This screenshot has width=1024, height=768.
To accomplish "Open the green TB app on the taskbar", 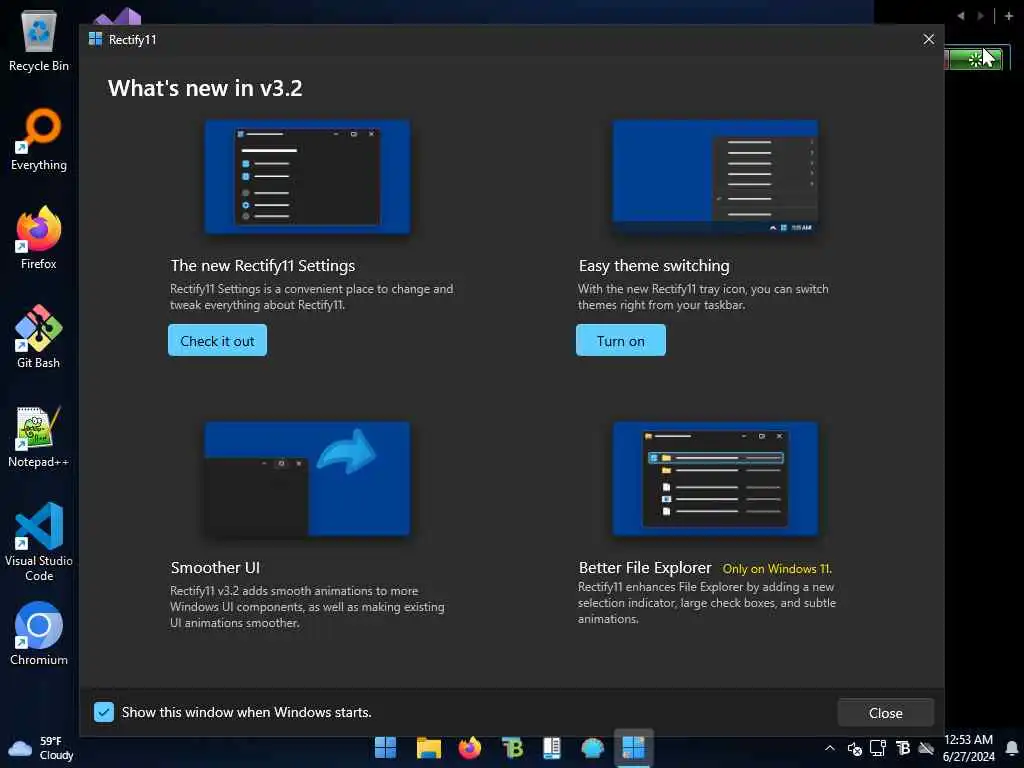I will [513, 748].
